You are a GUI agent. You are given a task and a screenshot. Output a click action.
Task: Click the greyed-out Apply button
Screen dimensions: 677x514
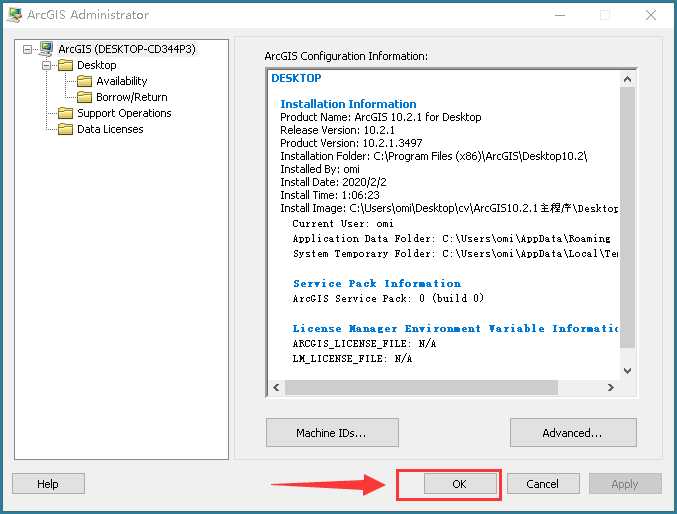pos(625,484)
